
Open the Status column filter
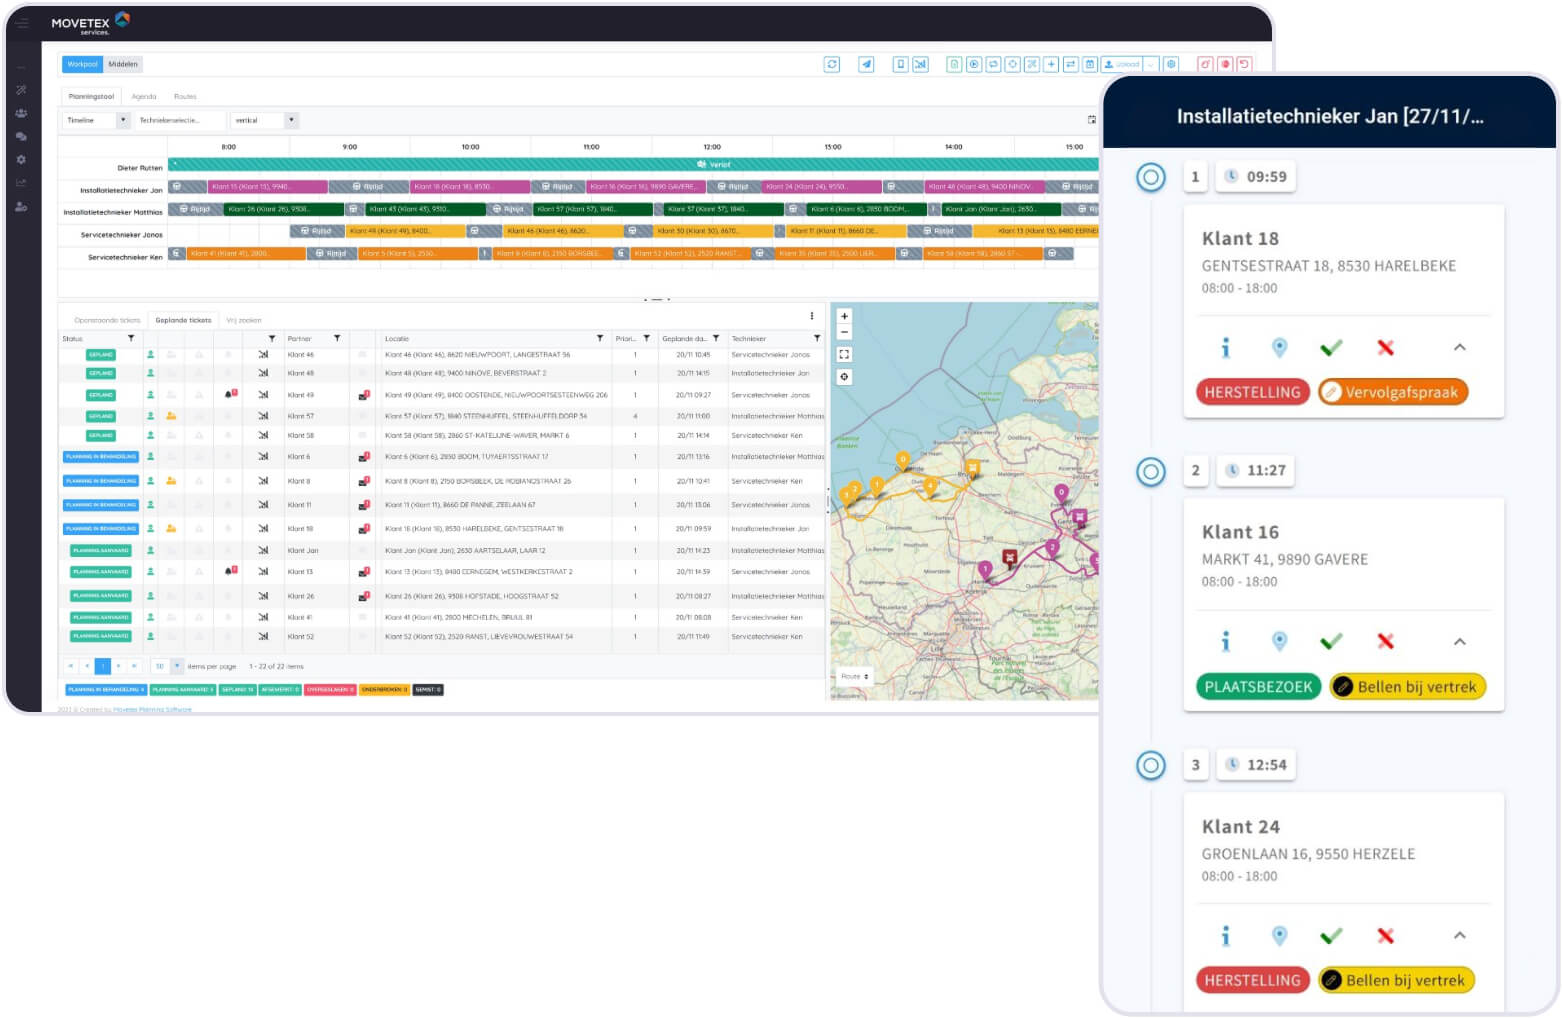coord(131,338)
